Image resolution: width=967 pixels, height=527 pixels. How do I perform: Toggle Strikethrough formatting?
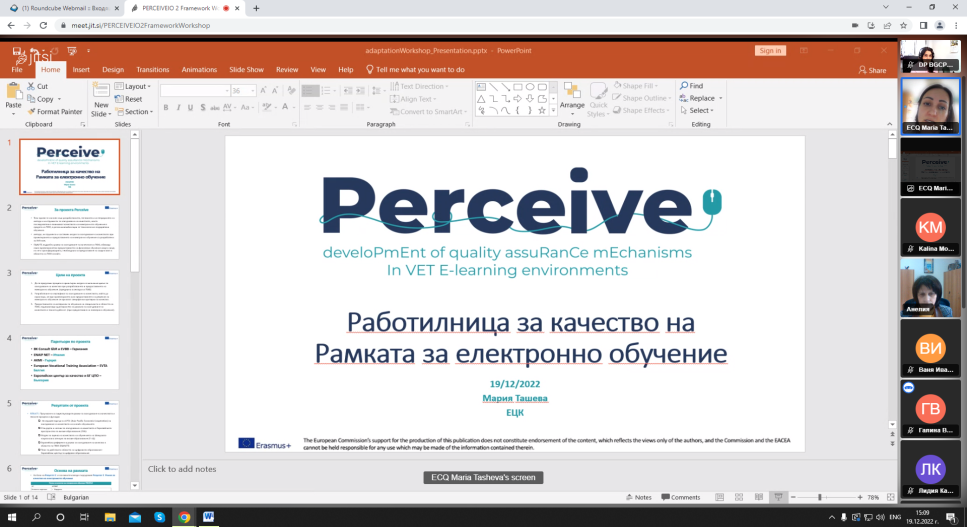pyautogui.click(x=215, y=107)
